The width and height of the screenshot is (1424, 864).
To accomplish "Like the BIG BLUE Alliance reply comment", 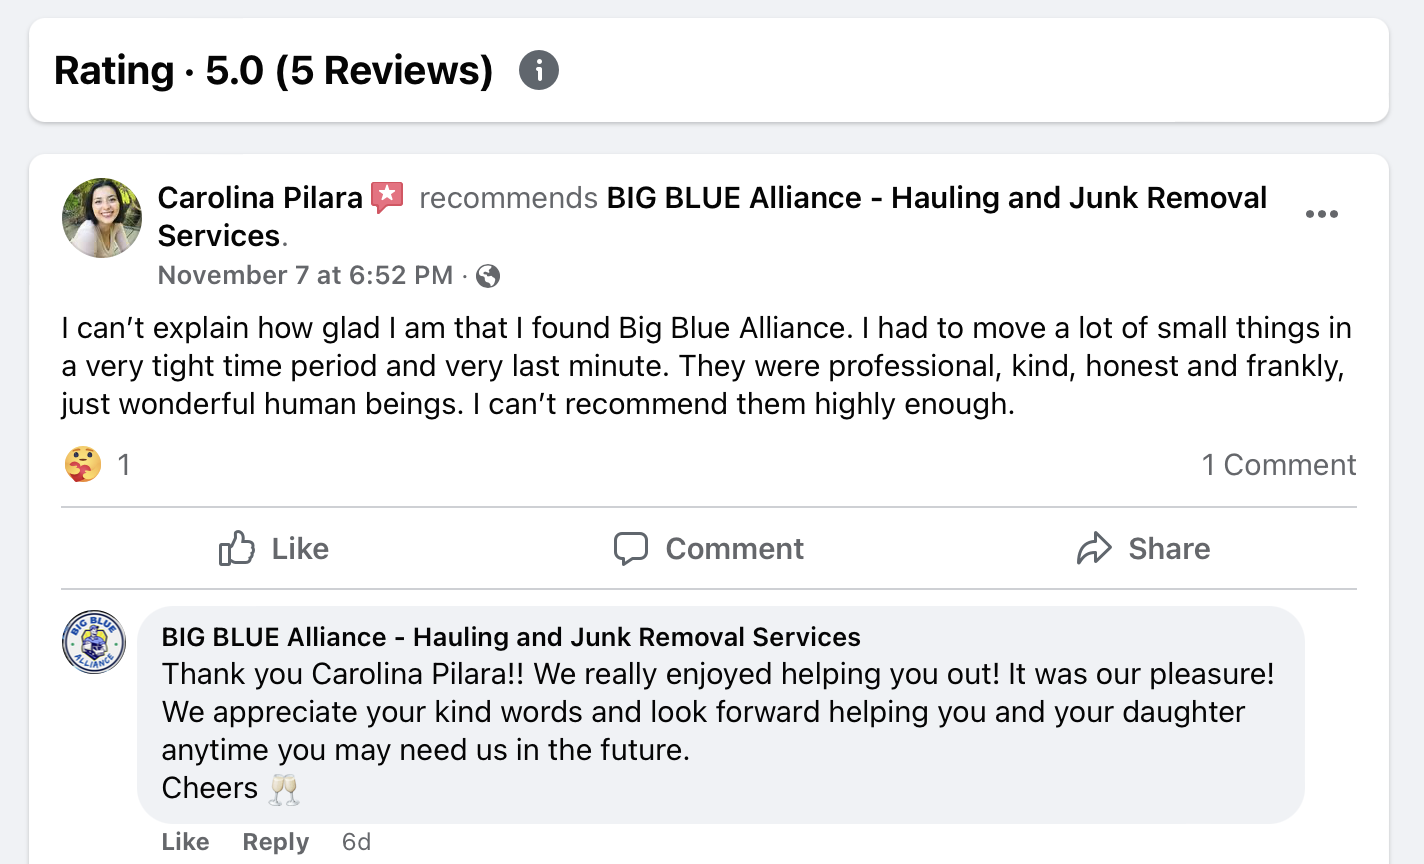I will pos(185,842).
